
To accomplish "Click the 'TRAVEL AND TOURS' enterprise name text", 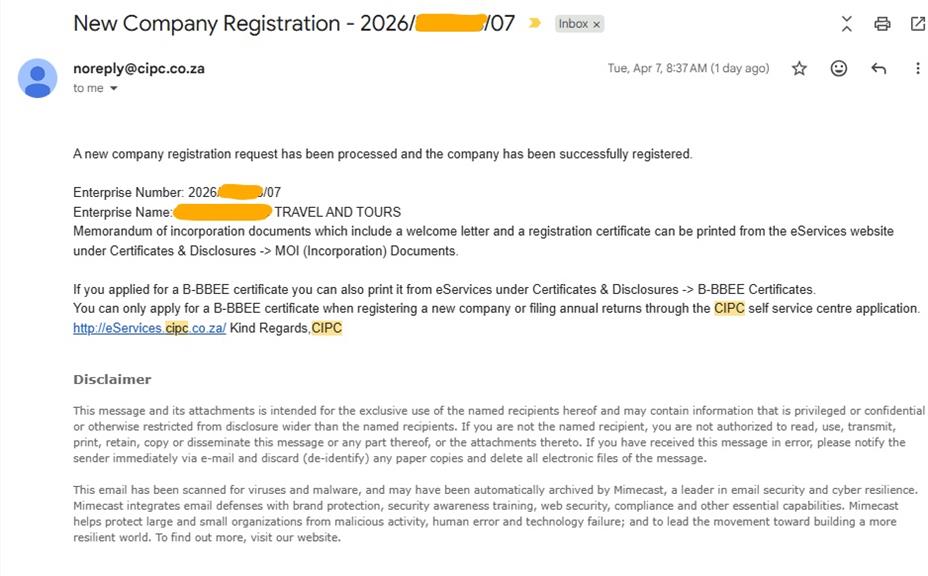I will point(337,212).
